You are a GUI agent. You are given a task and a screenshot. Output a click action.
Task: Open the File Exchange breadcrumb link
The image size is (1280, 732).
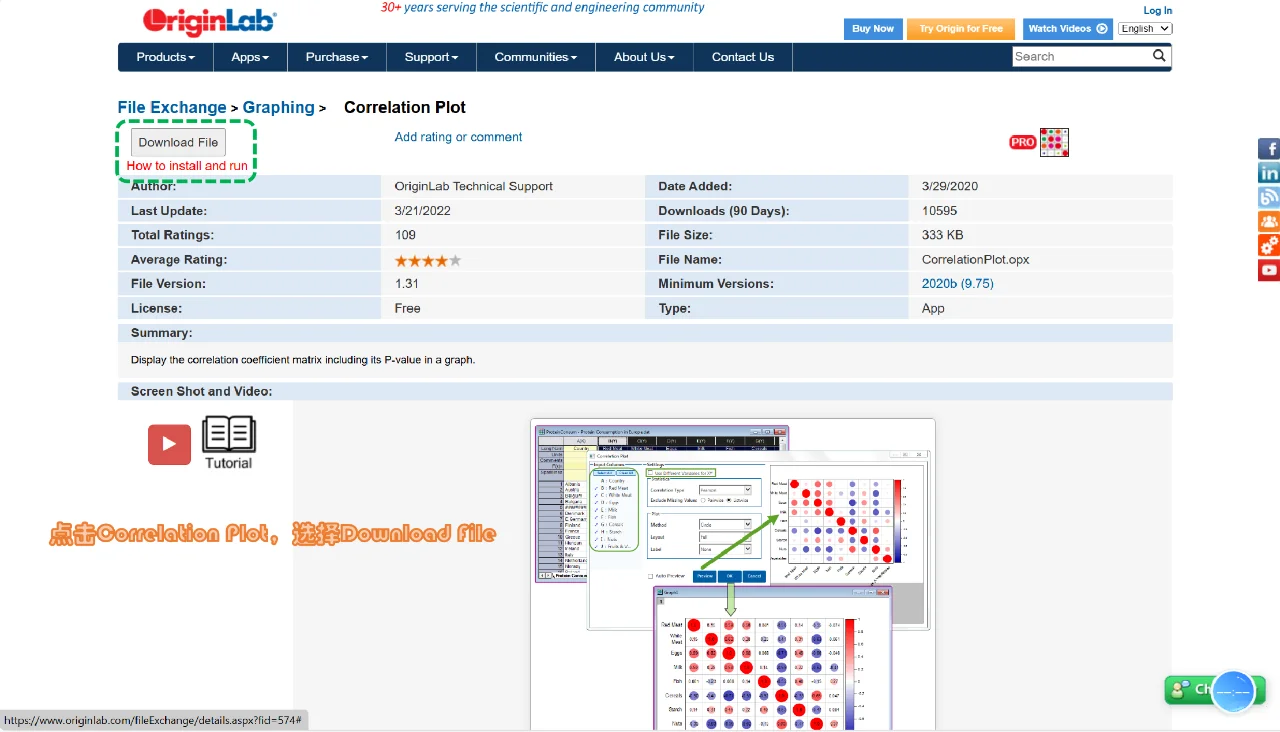[172, 107]
